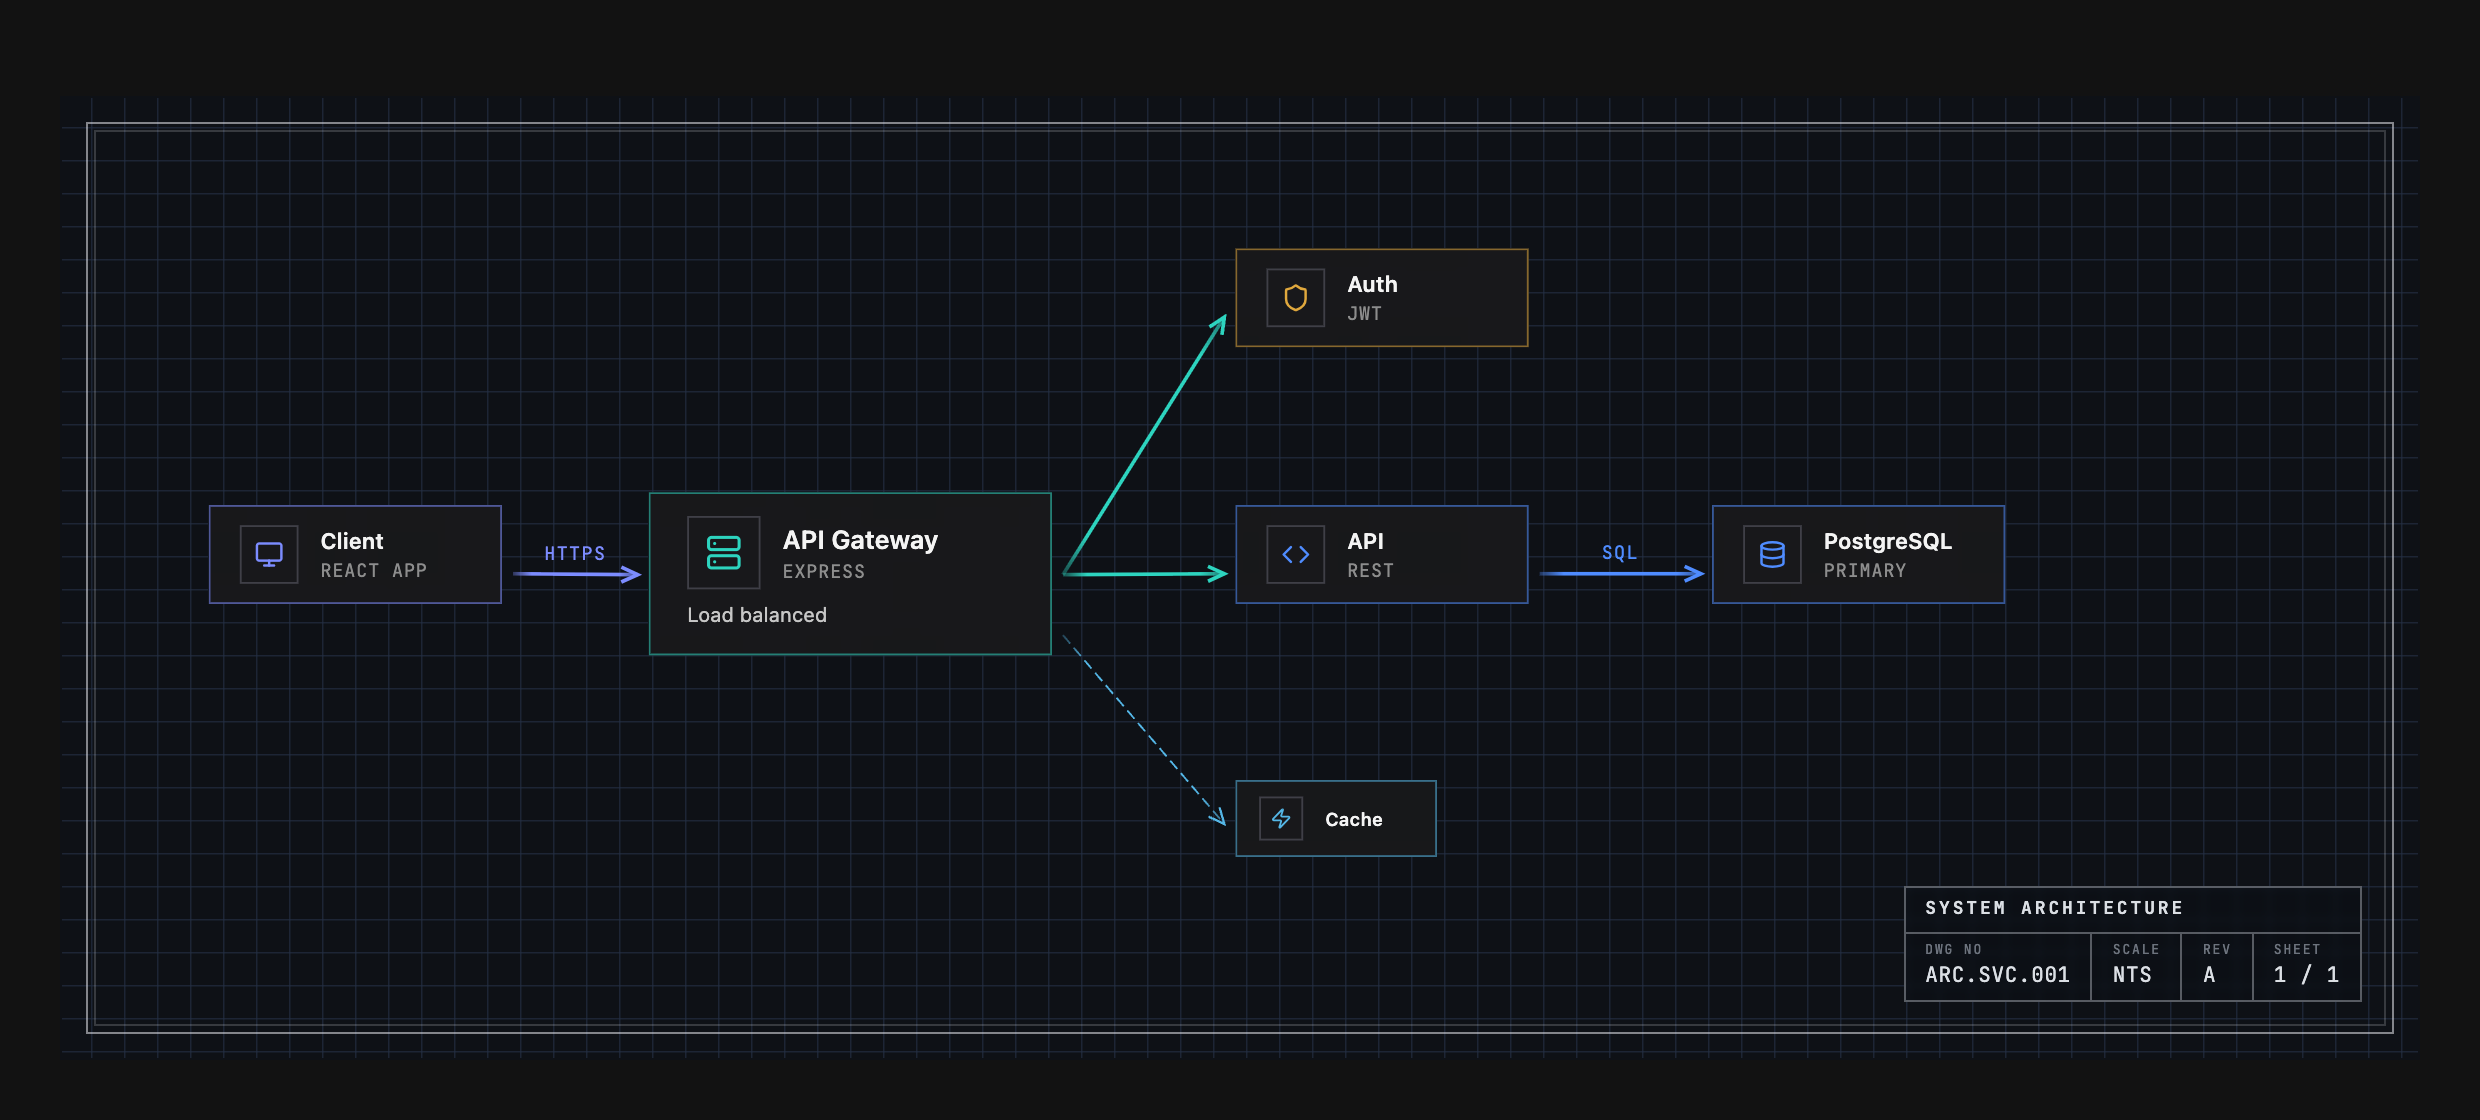2480x1120 pixels.
Task: Select the Auth node title
Action: pos(1372,284)
